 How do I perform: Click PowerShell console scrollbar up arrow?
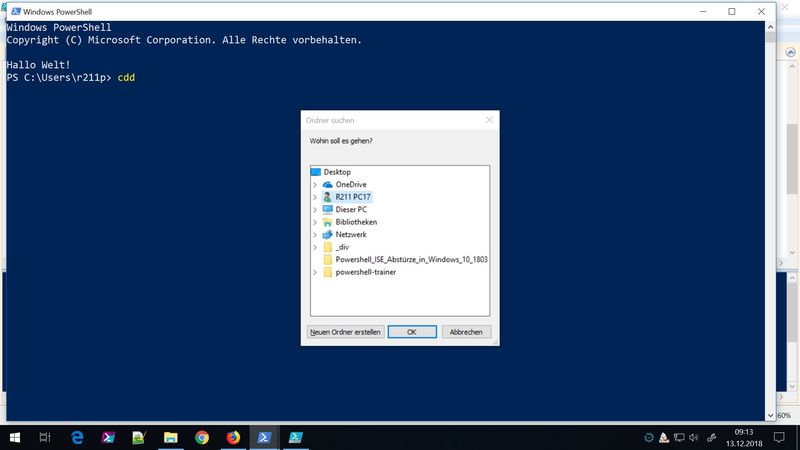(770, 27)
